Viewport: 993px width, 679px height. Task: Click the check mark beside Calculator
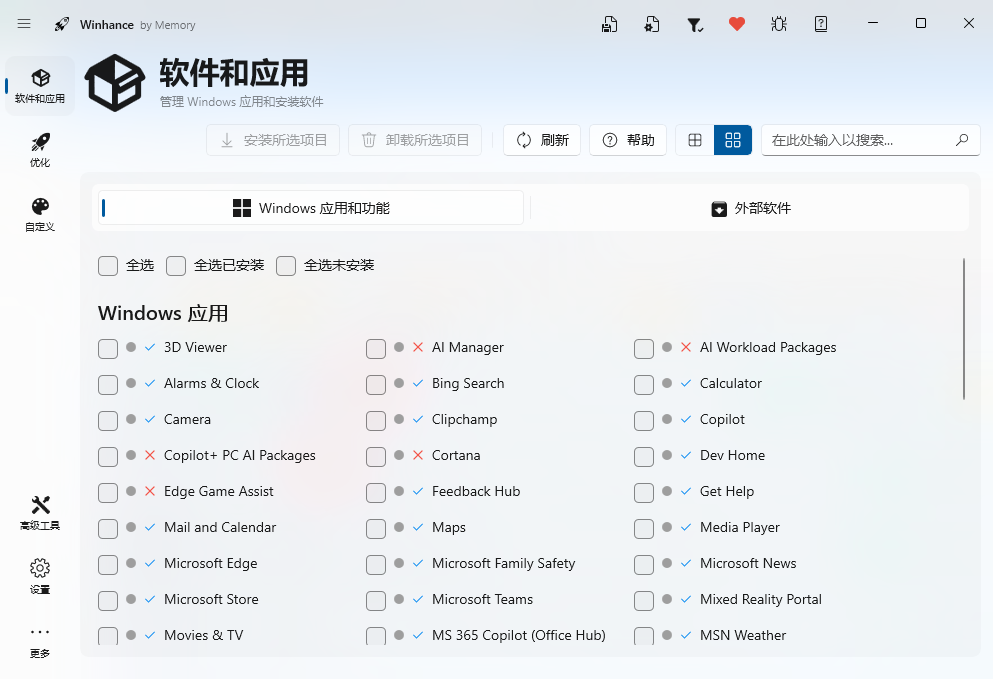[x=686, y=383]
